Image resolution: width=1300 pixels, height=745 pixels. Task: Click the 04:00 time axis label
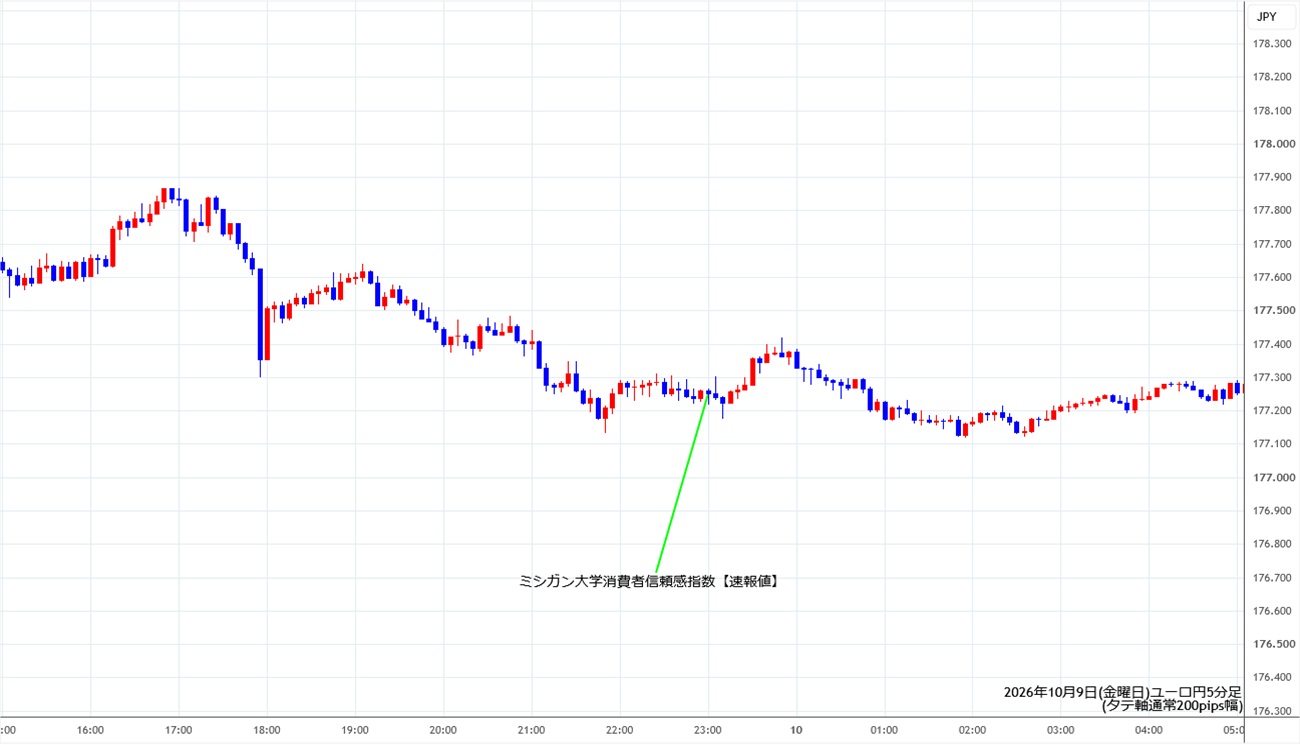pyautogui.click(x=1149, y=730)
